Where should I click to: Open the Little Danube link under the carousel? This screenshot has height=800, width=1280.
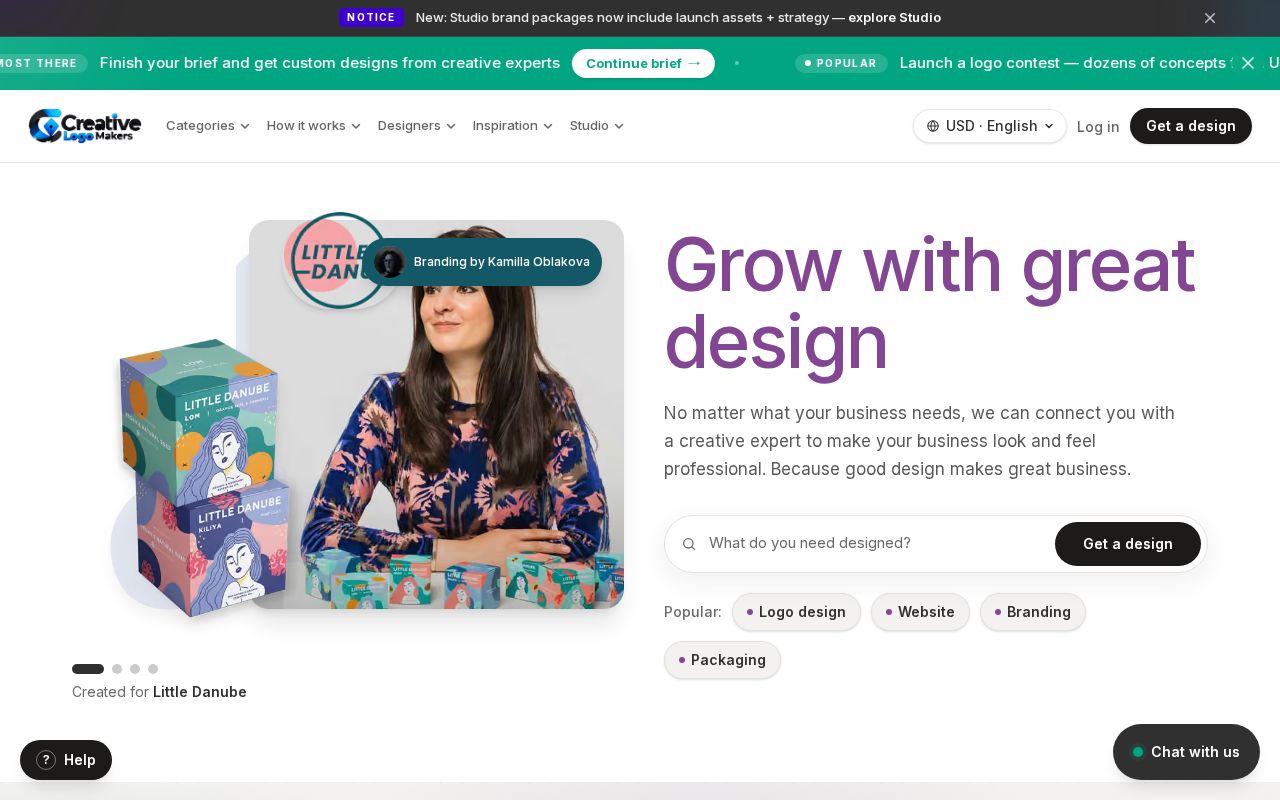200,692
